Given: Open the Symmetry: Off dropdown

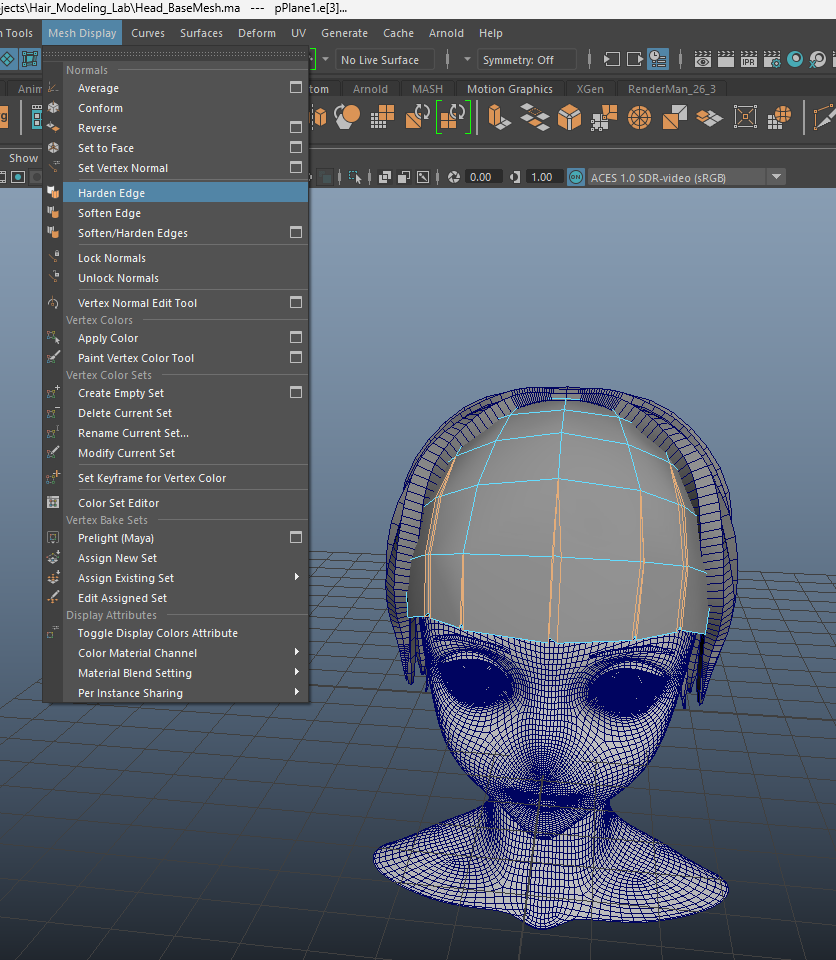Looking at the screenshot, I should [x=527, y=60].
